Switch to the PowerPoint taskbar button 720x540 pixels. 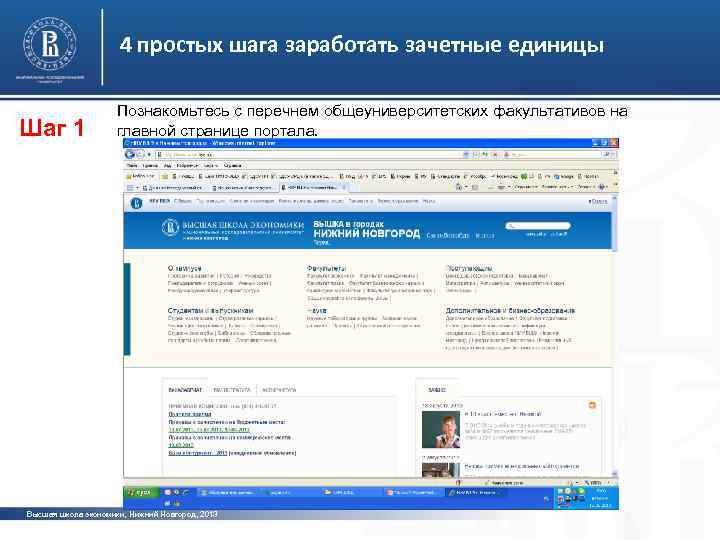tap(412, 492)
